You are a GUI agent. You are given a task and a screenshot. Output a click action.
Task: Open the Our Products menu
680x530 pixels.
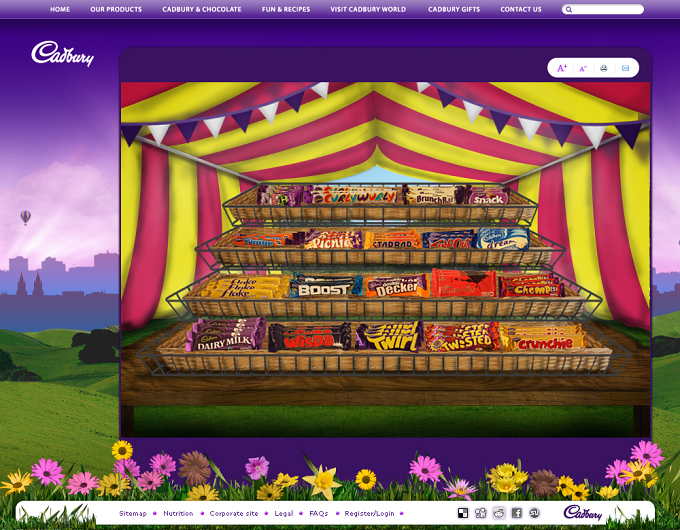click(116, 9)
